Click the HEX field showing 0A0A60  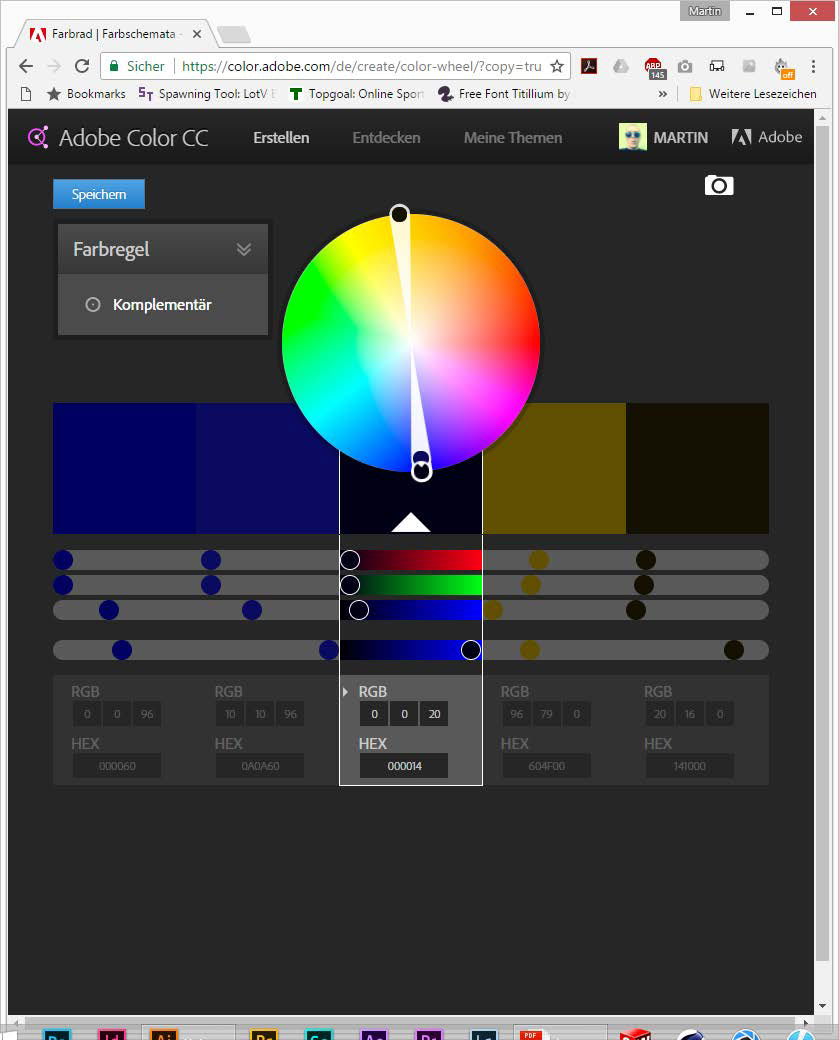(260, 765)
